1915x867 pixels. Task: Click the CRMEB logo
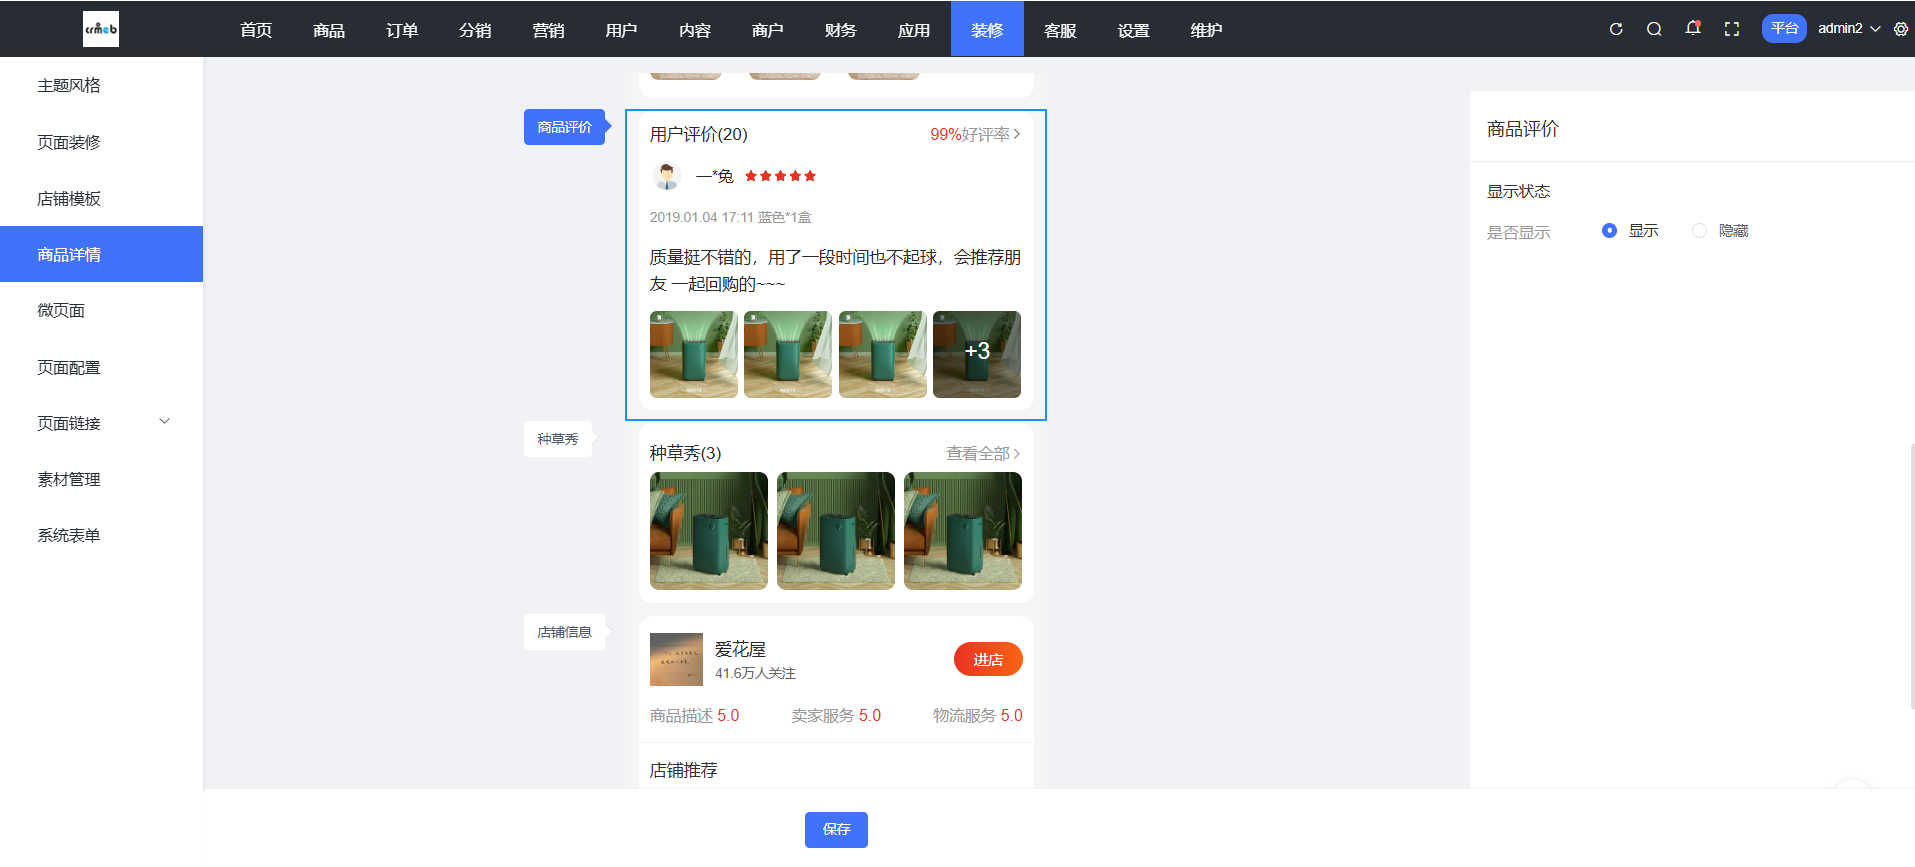pyautogui.click(x=100, y=29)
